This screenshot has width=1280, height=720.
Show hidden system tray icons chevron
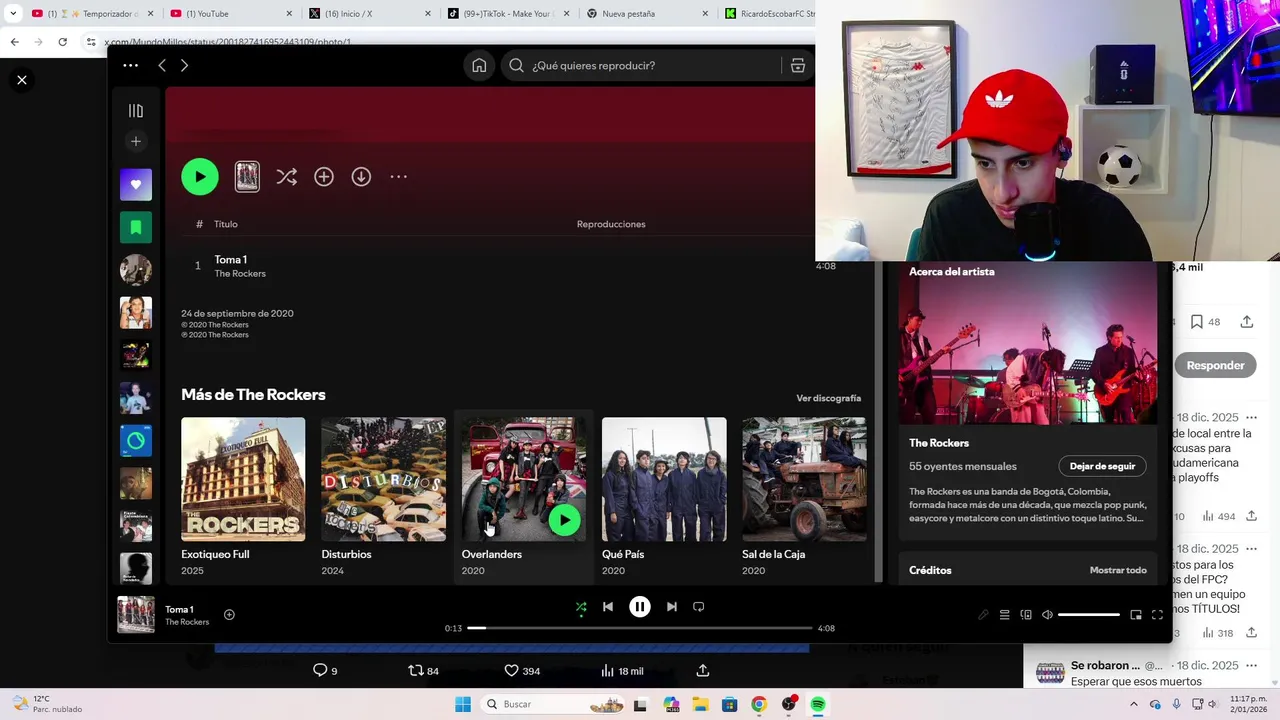point(1136,704)
